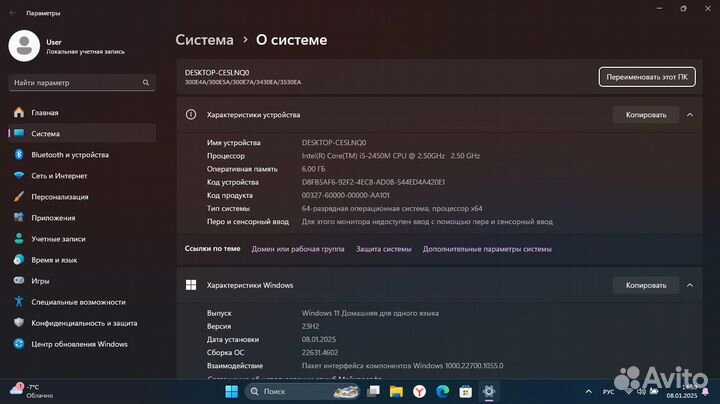Screen dimensions: 720x404
Task: Open Time and language settings
Action: [55, 260]
